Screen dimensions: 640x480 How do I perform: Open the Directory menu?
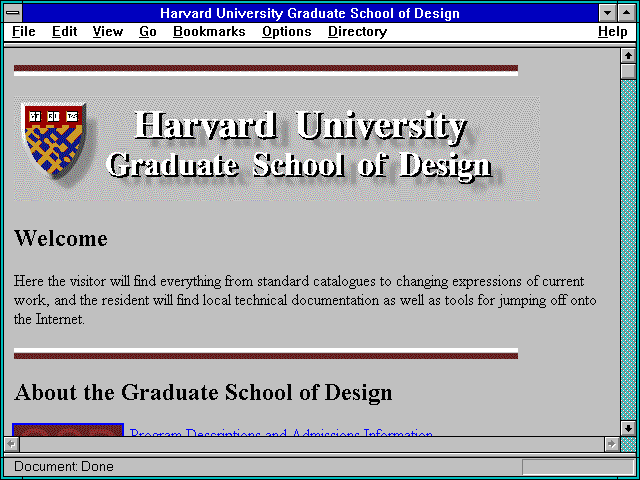(358, 32)
